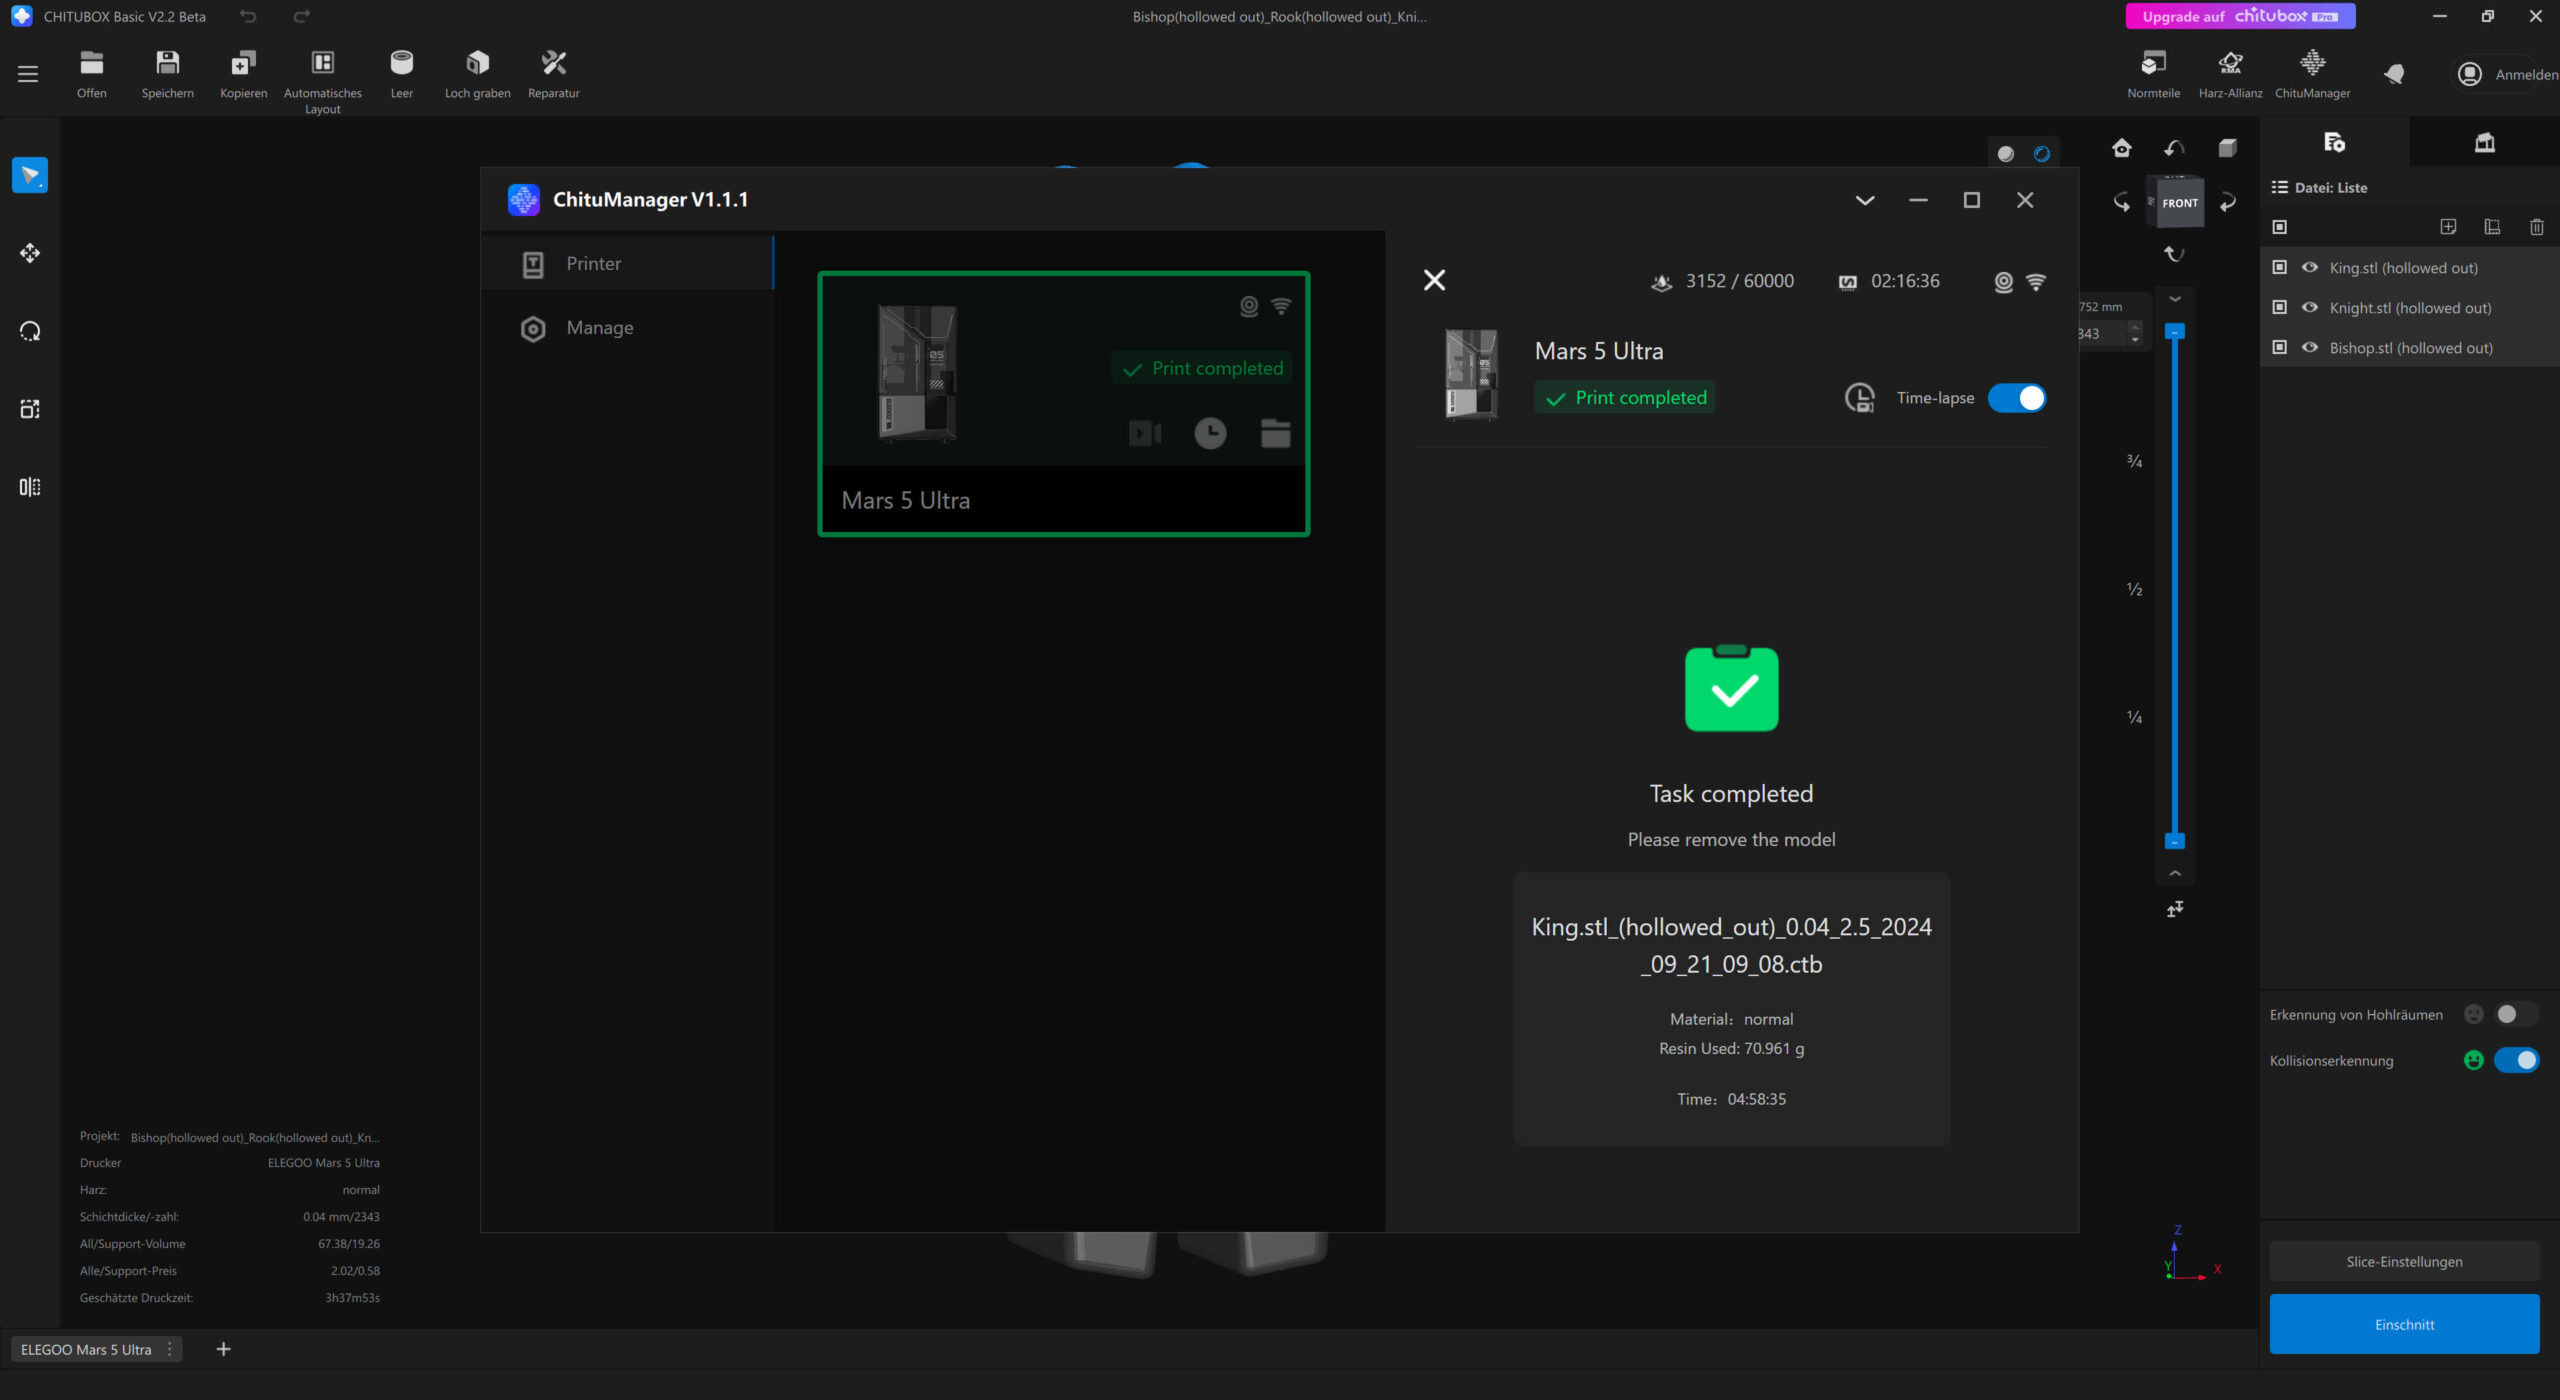The image size is (2560, 1400).
Task: Click the Speichern save icon
Action: click(x=167, y=74)
